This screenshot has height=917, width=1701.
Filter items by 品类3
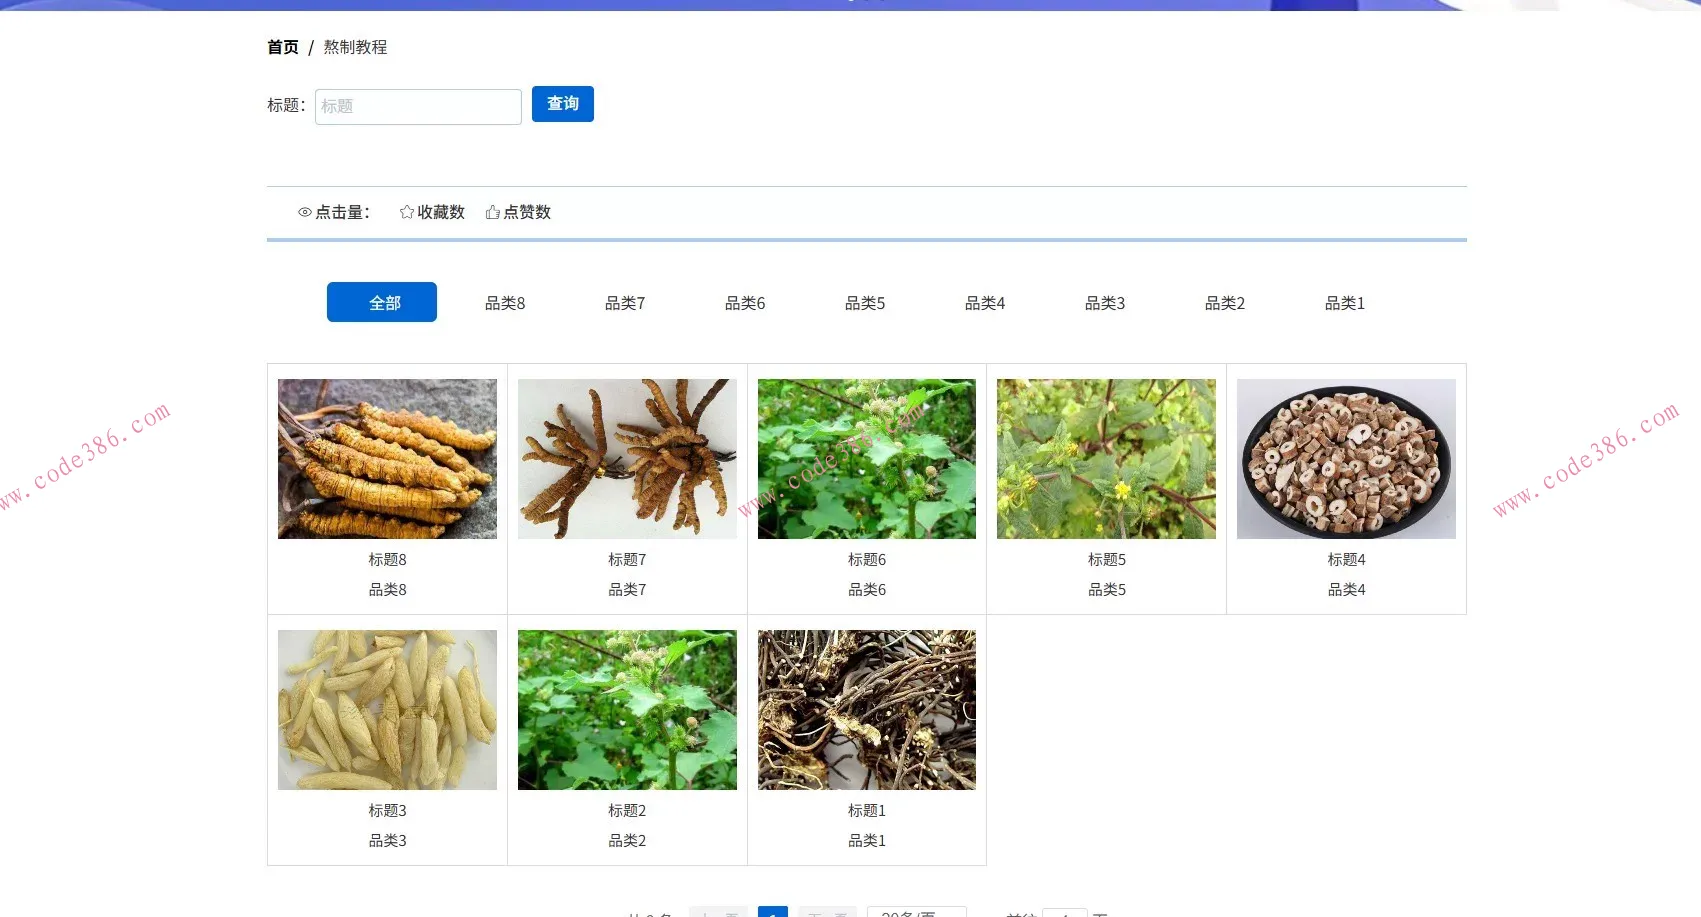point(1104,303)
